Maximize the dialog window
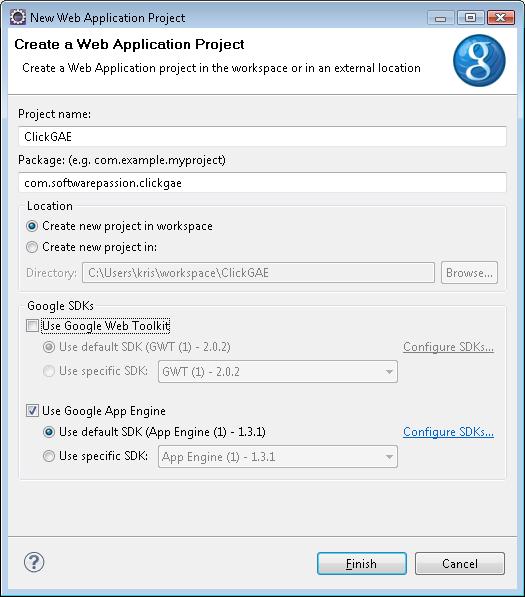This screenshot has width=525, height=597. click(470, 18)
